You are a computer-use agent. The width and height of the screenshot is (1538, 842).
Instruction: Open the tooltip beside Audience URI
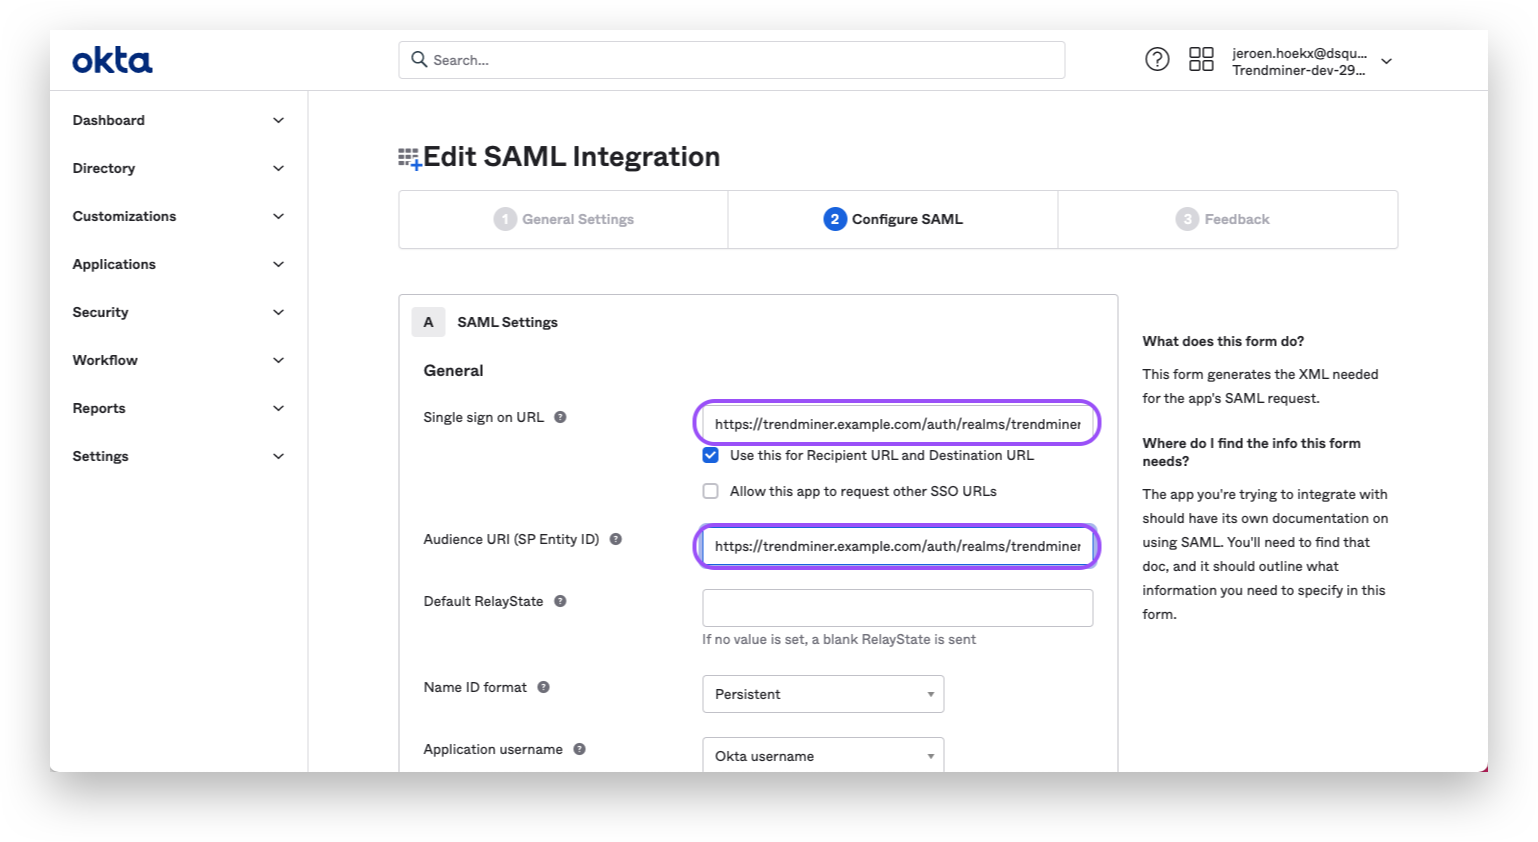coord(615,538)
